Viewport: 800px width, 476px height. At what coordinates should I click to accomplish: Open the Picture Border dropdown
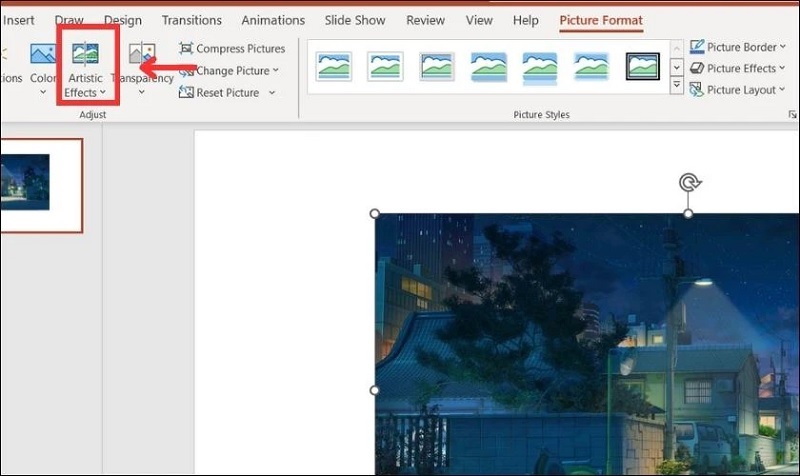pyautogui.click(x=782, y=47)
